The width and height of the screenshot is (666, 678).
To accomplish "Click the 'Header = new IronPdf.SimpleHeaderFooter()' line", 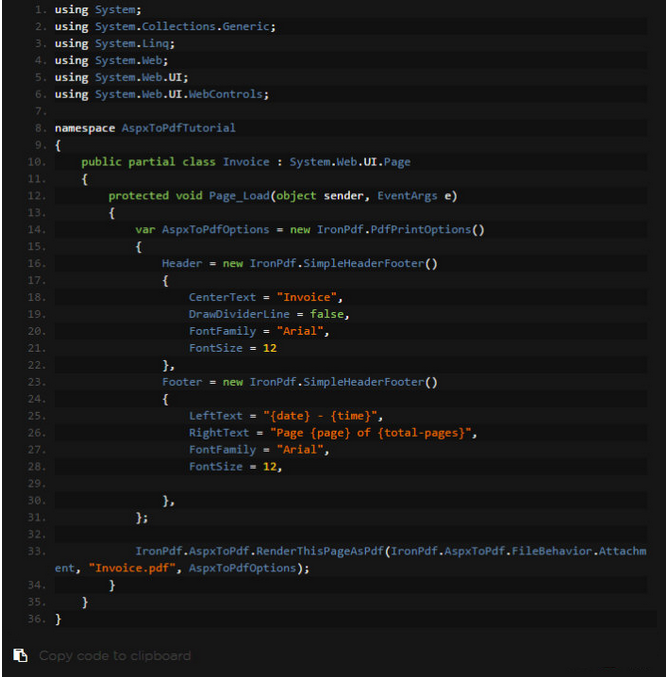I will (x=300, y=263).
